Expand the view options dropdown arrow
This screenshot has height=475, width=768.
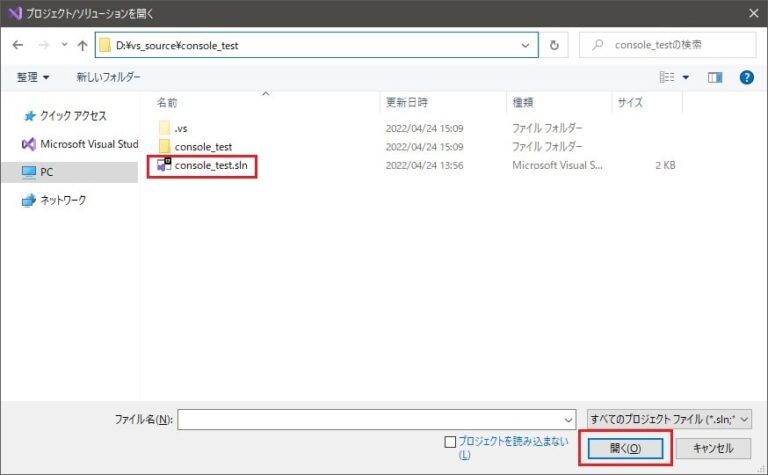click(686, 77)
